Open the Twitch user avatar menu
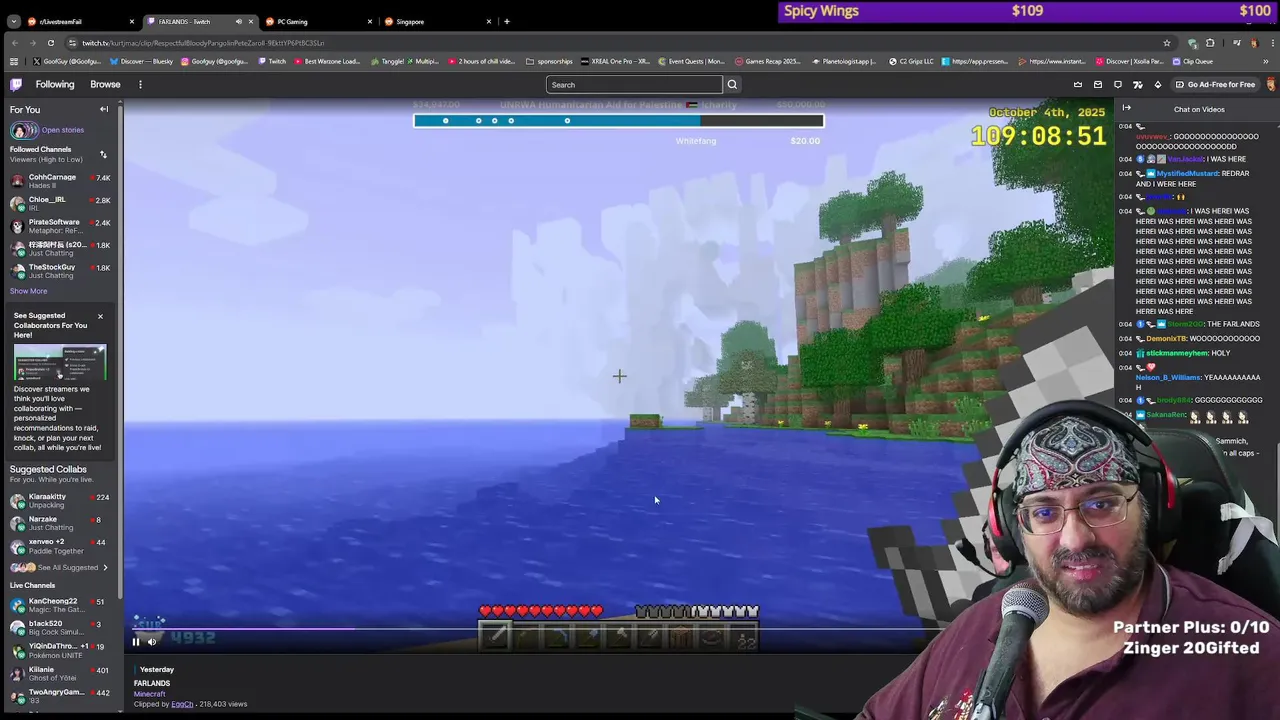The height and width of the screenshot is (720, 1280). click(x=1271, y=85)
